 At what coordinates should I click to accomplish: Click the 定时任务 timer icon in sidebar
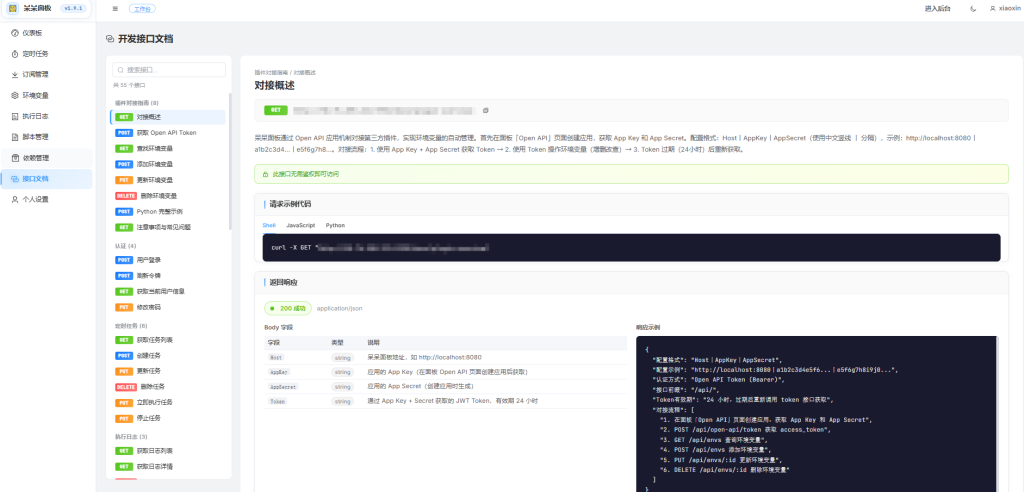coord(14,53)
